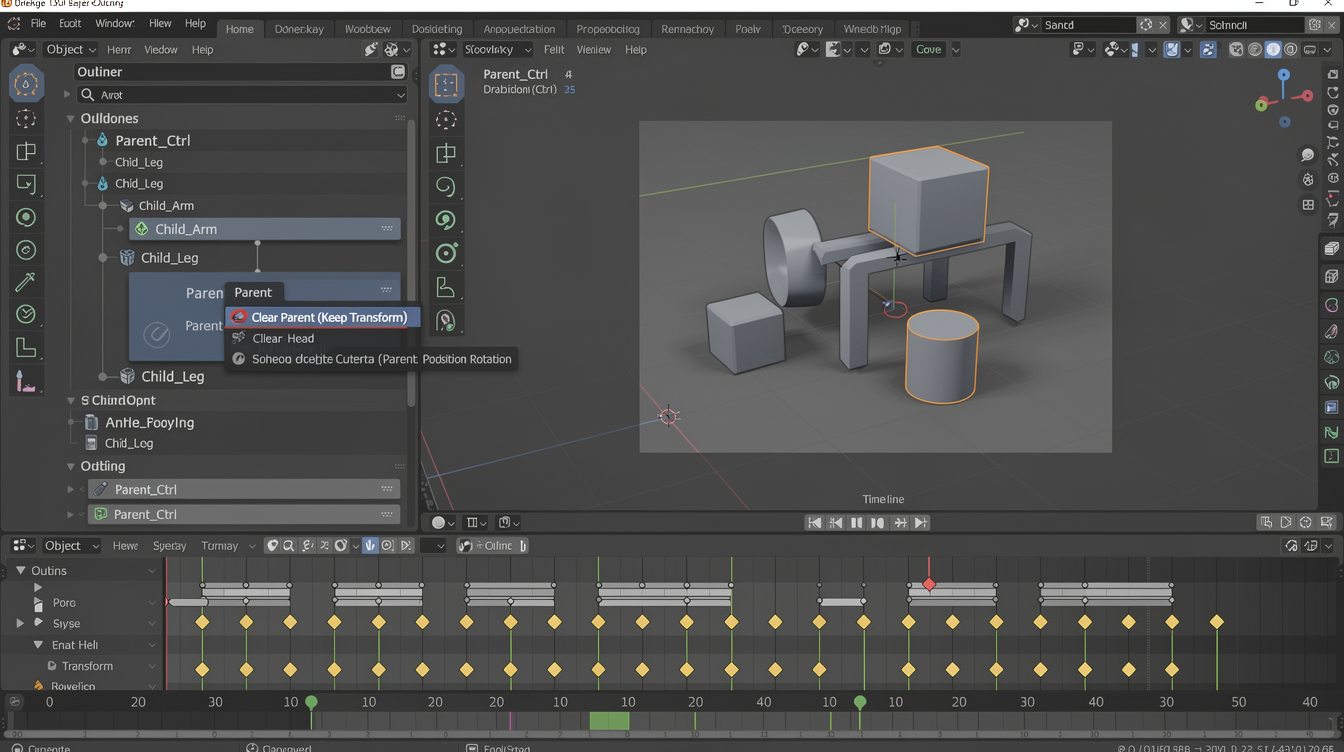
Task: Click the select box tool in viewport
Action: tap(446, 86)
